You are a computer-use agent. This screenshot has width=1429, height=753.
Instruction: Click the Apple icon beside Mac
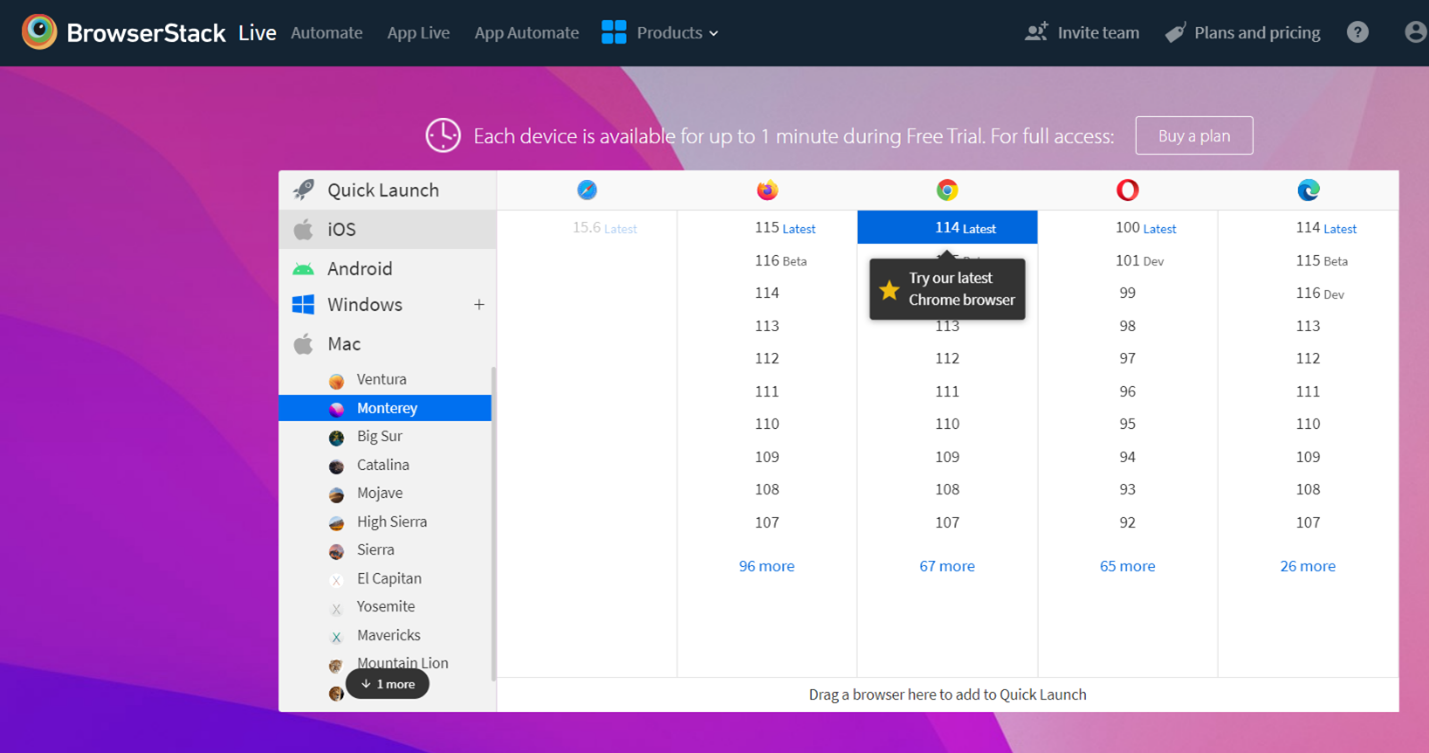click(303, 343)
